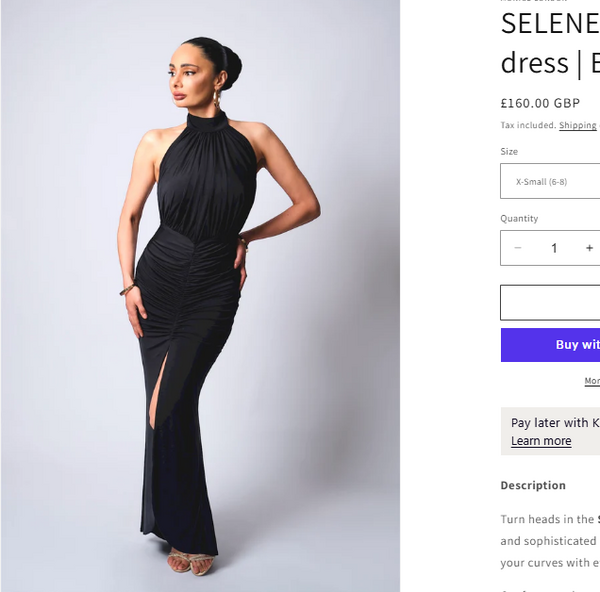Open the black halter dress product photo
This screenshot has width=600, height=592.
[200, 296]
